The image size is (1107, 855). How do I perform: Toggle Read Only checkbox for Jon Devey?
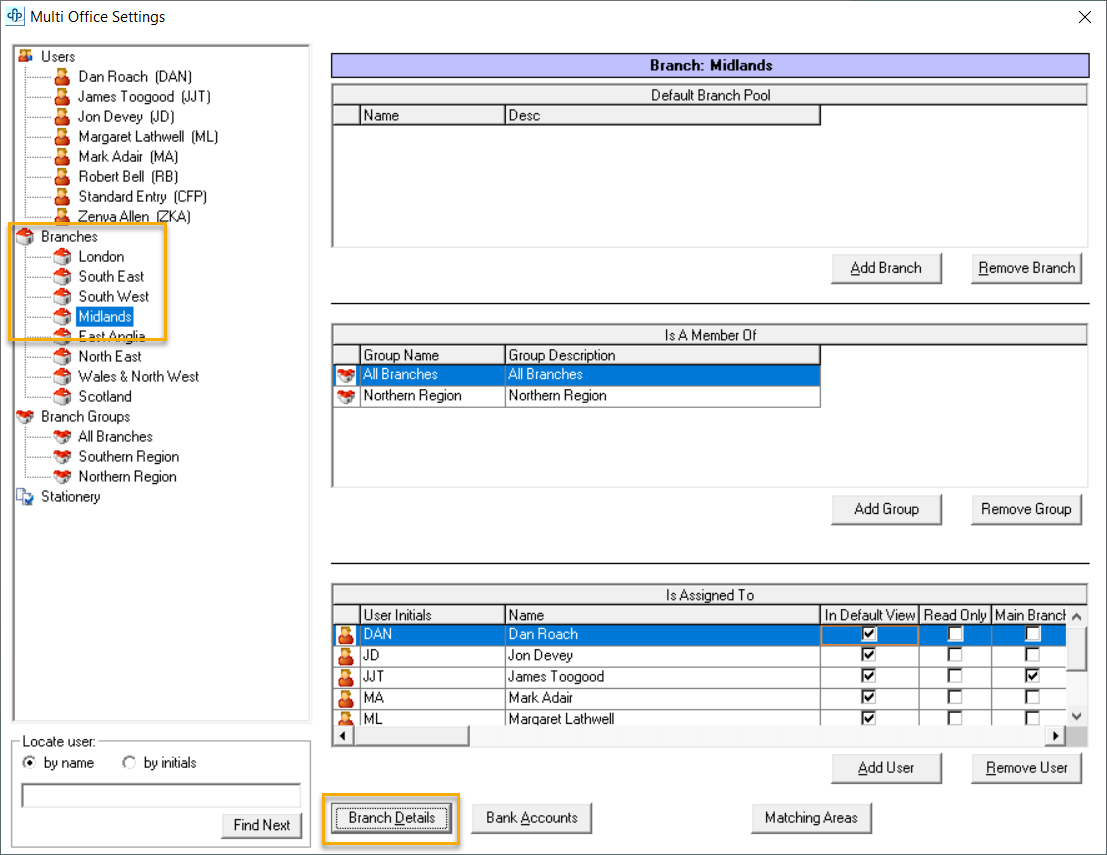(955, 655)
